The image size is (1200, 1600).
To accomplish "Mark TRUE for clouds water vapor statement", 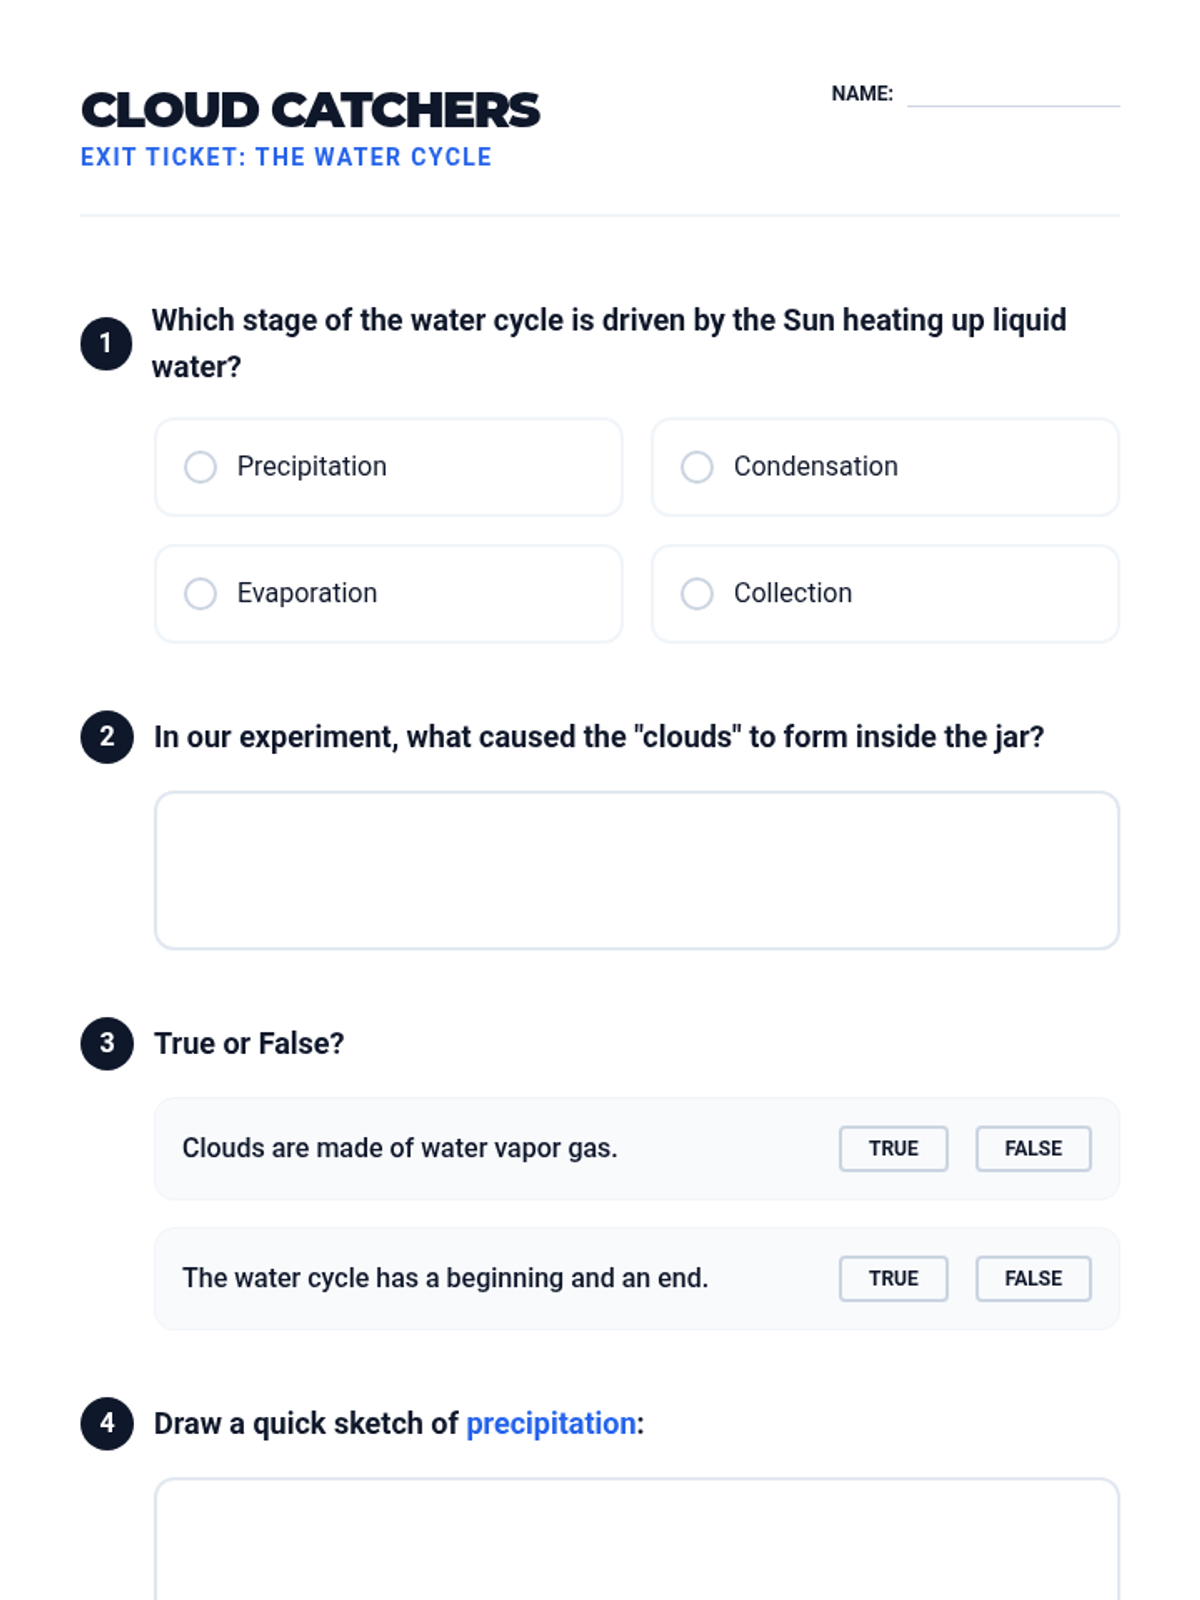I will 893,1149.
